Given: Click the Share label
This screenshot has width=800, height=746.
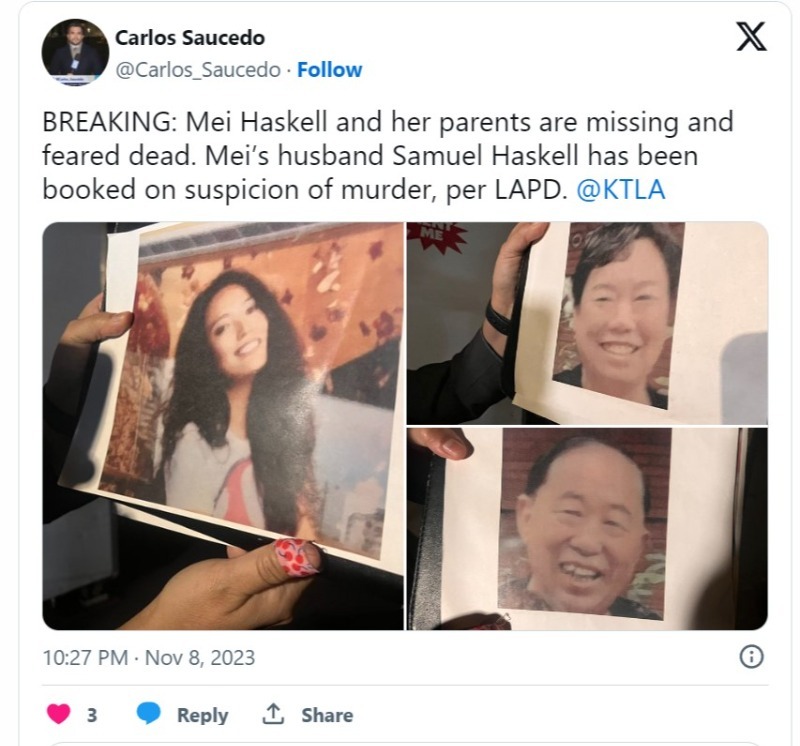Looking at the screenshot, I should [327, 715].
